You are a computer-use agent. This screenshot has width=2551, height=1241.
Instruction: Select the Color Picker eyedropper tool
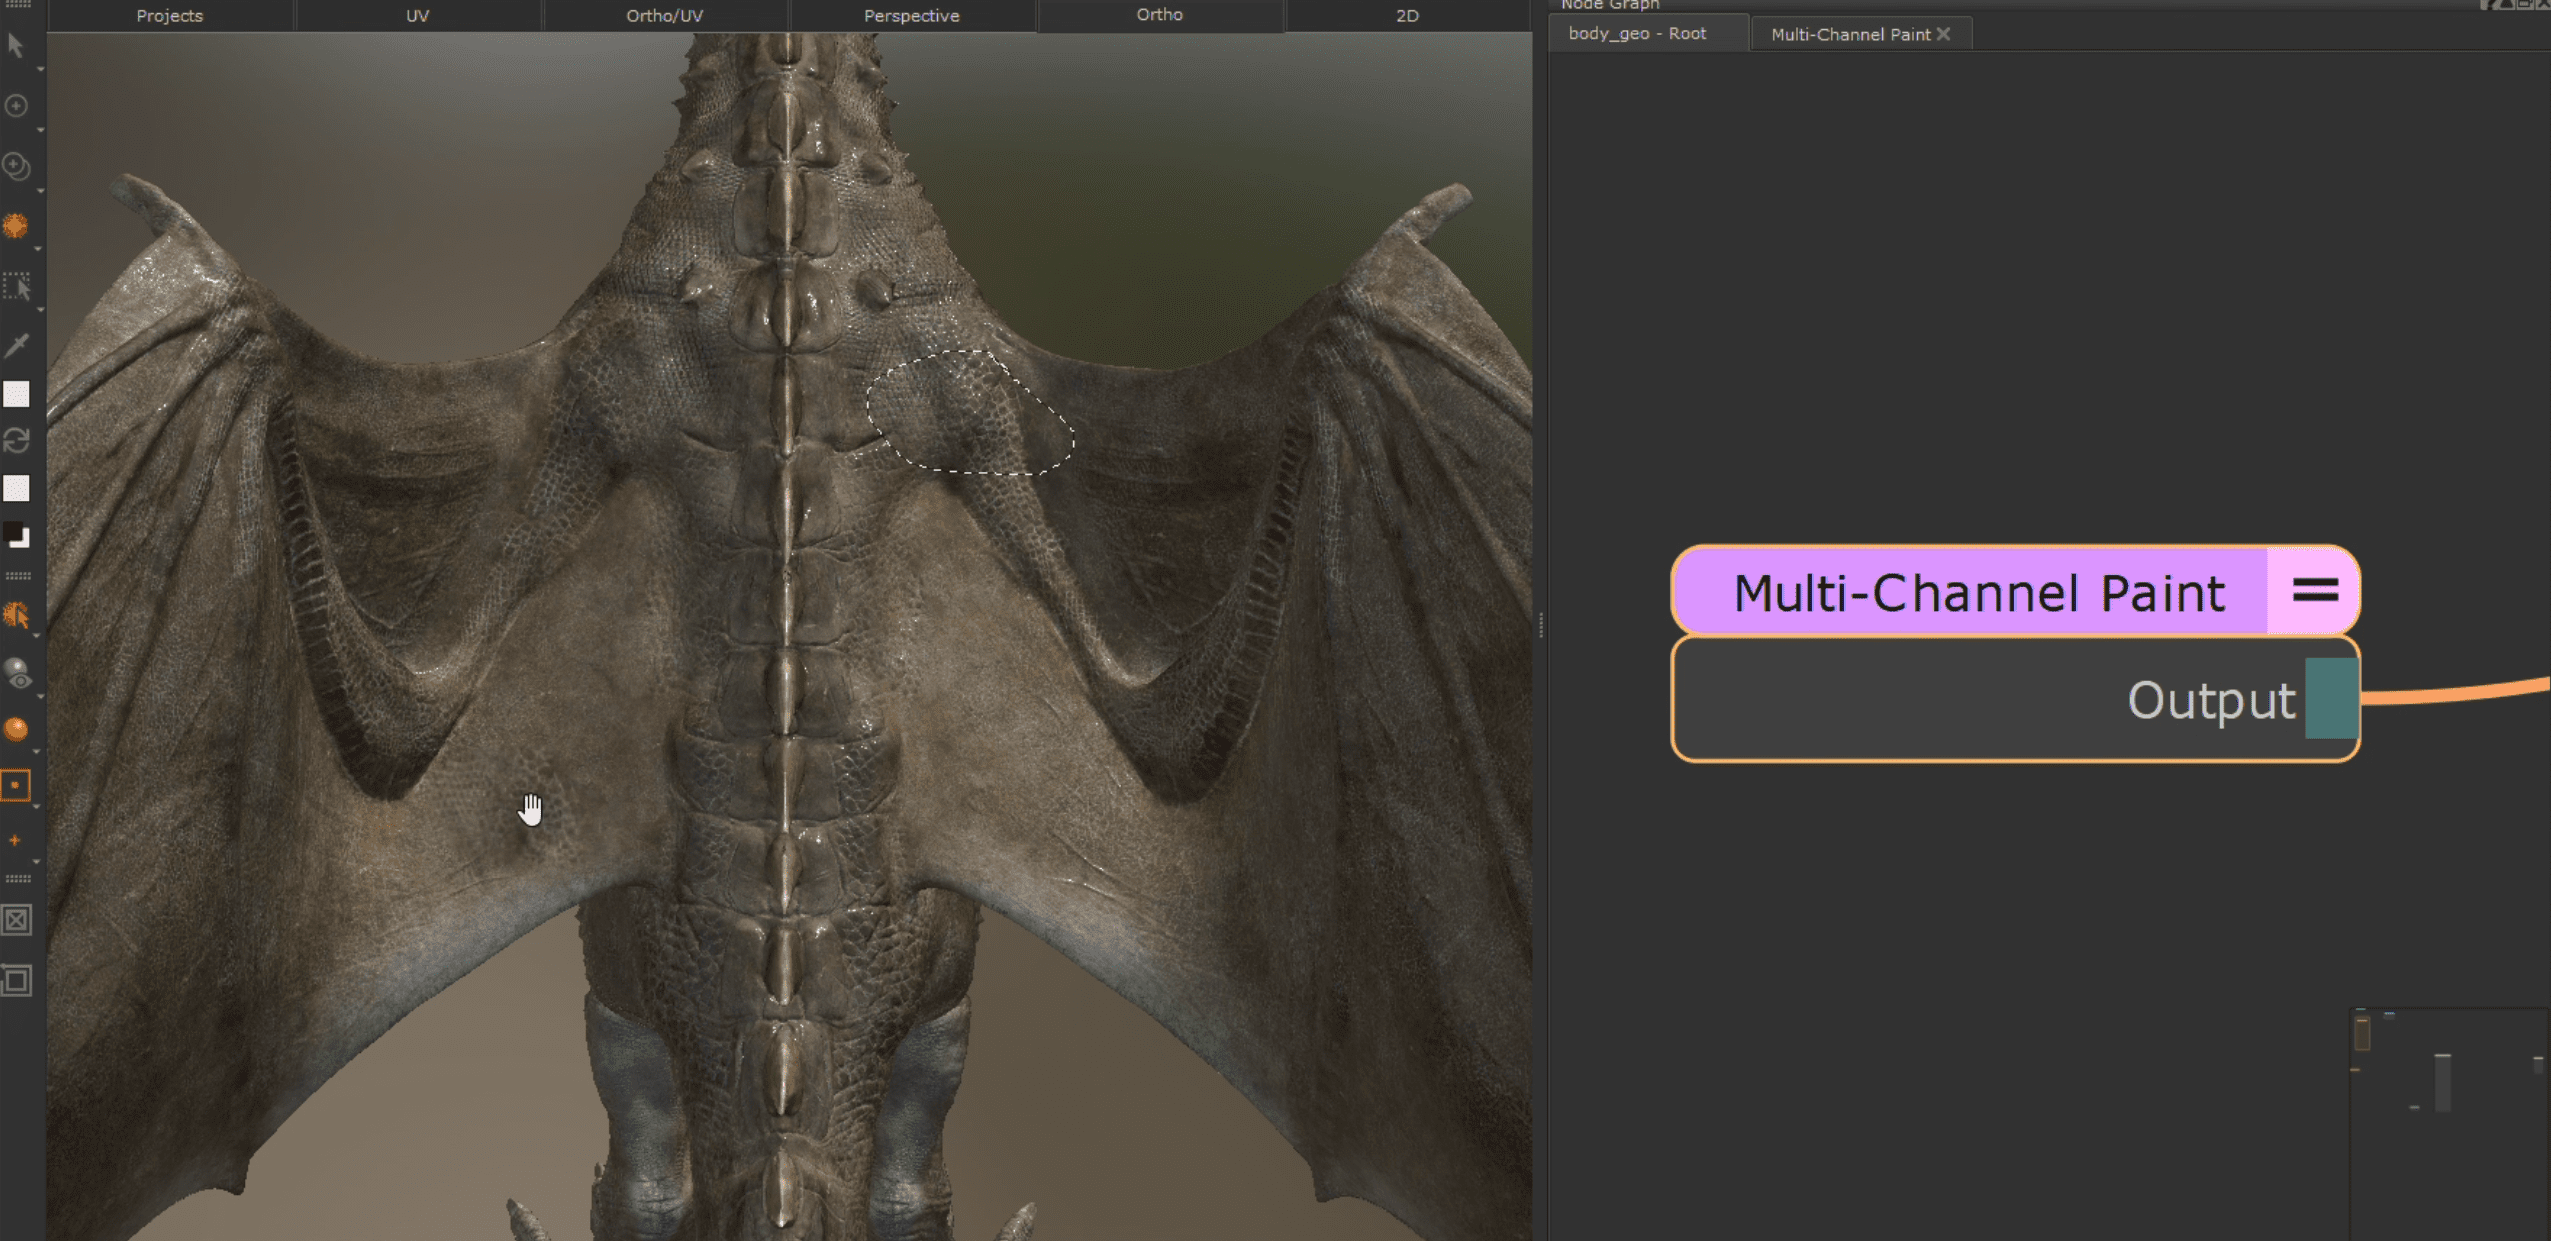[16, 345]
